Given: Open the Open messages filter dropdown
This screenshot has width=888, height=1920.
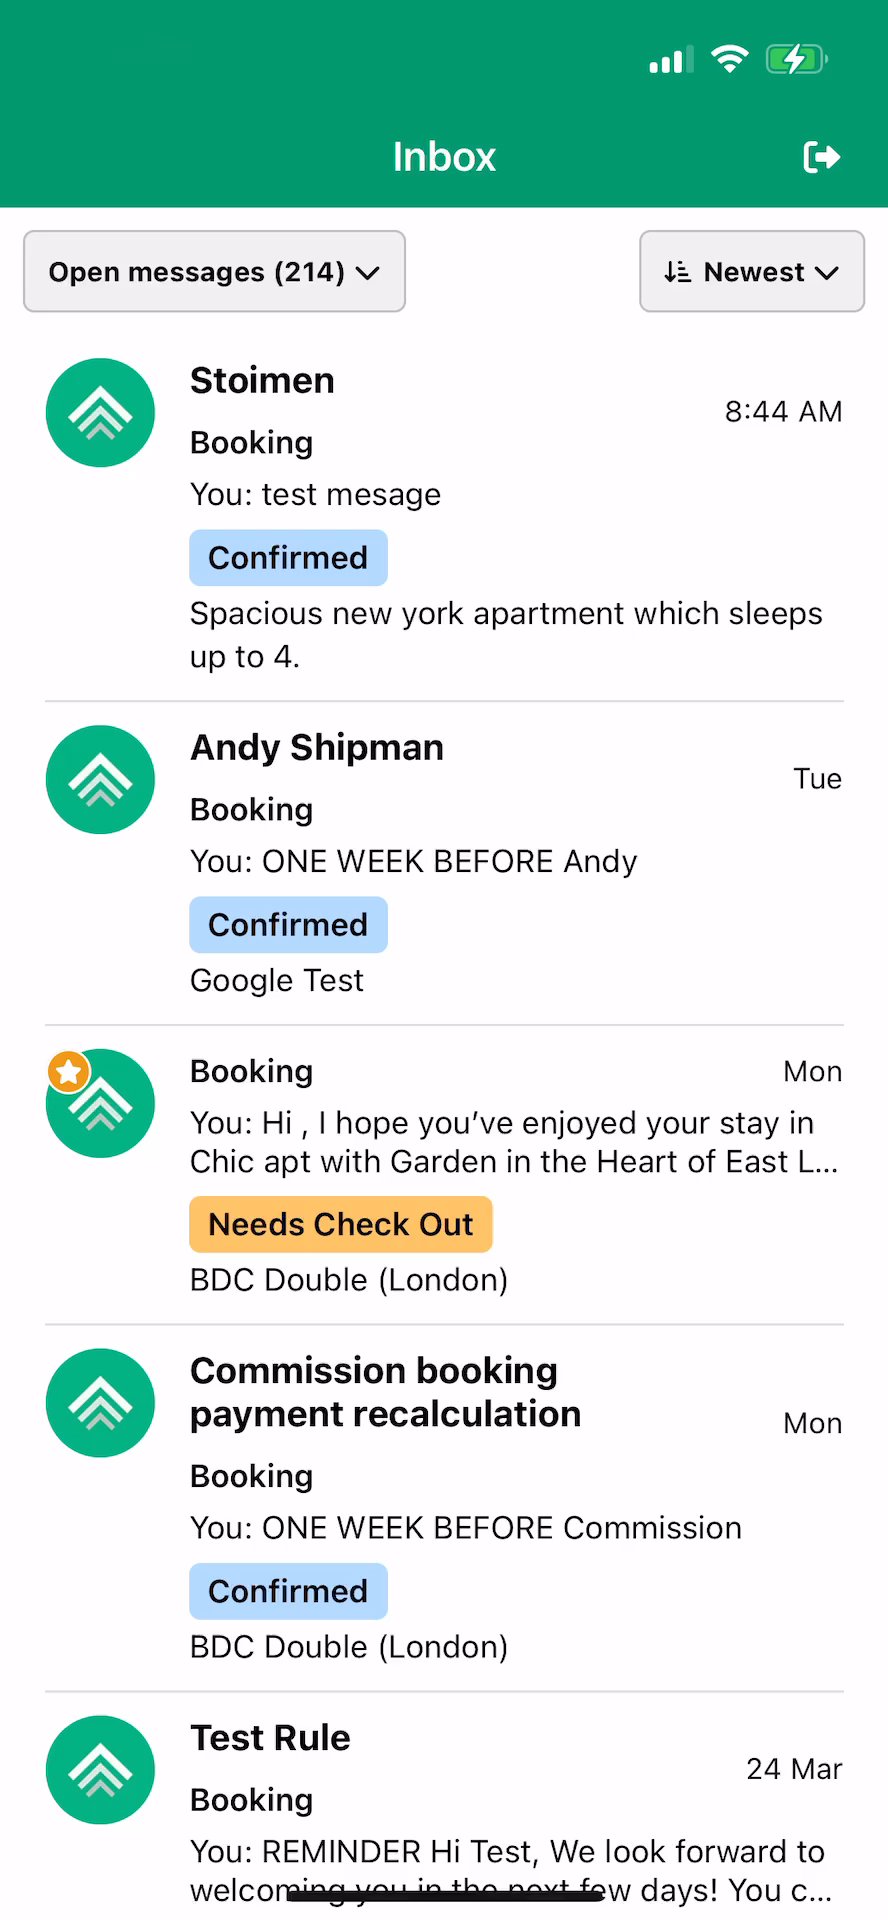Looking at the screenshot, I should (214, 272).
